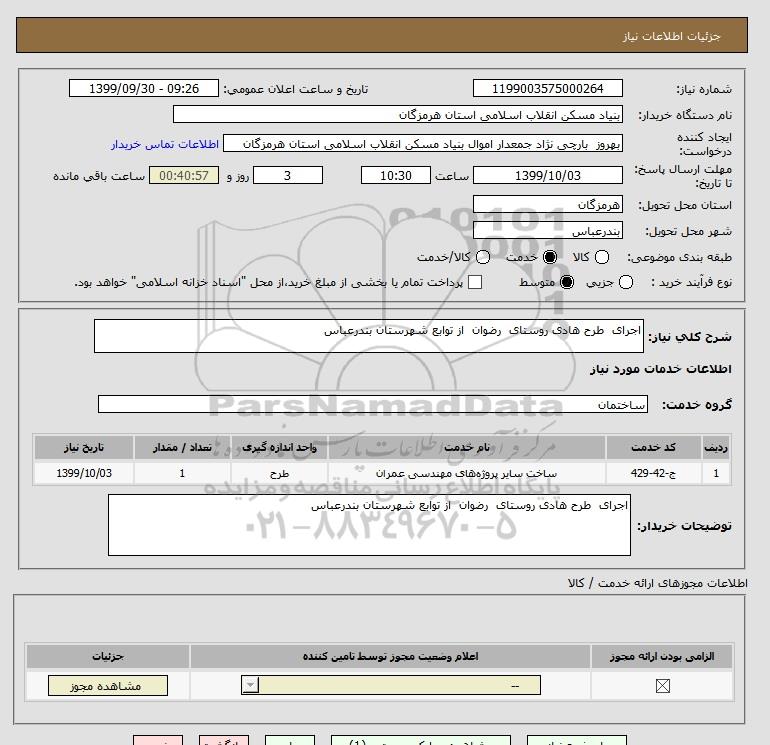Click the شماره نیاز field 1199003575000264

pos(548,88)
